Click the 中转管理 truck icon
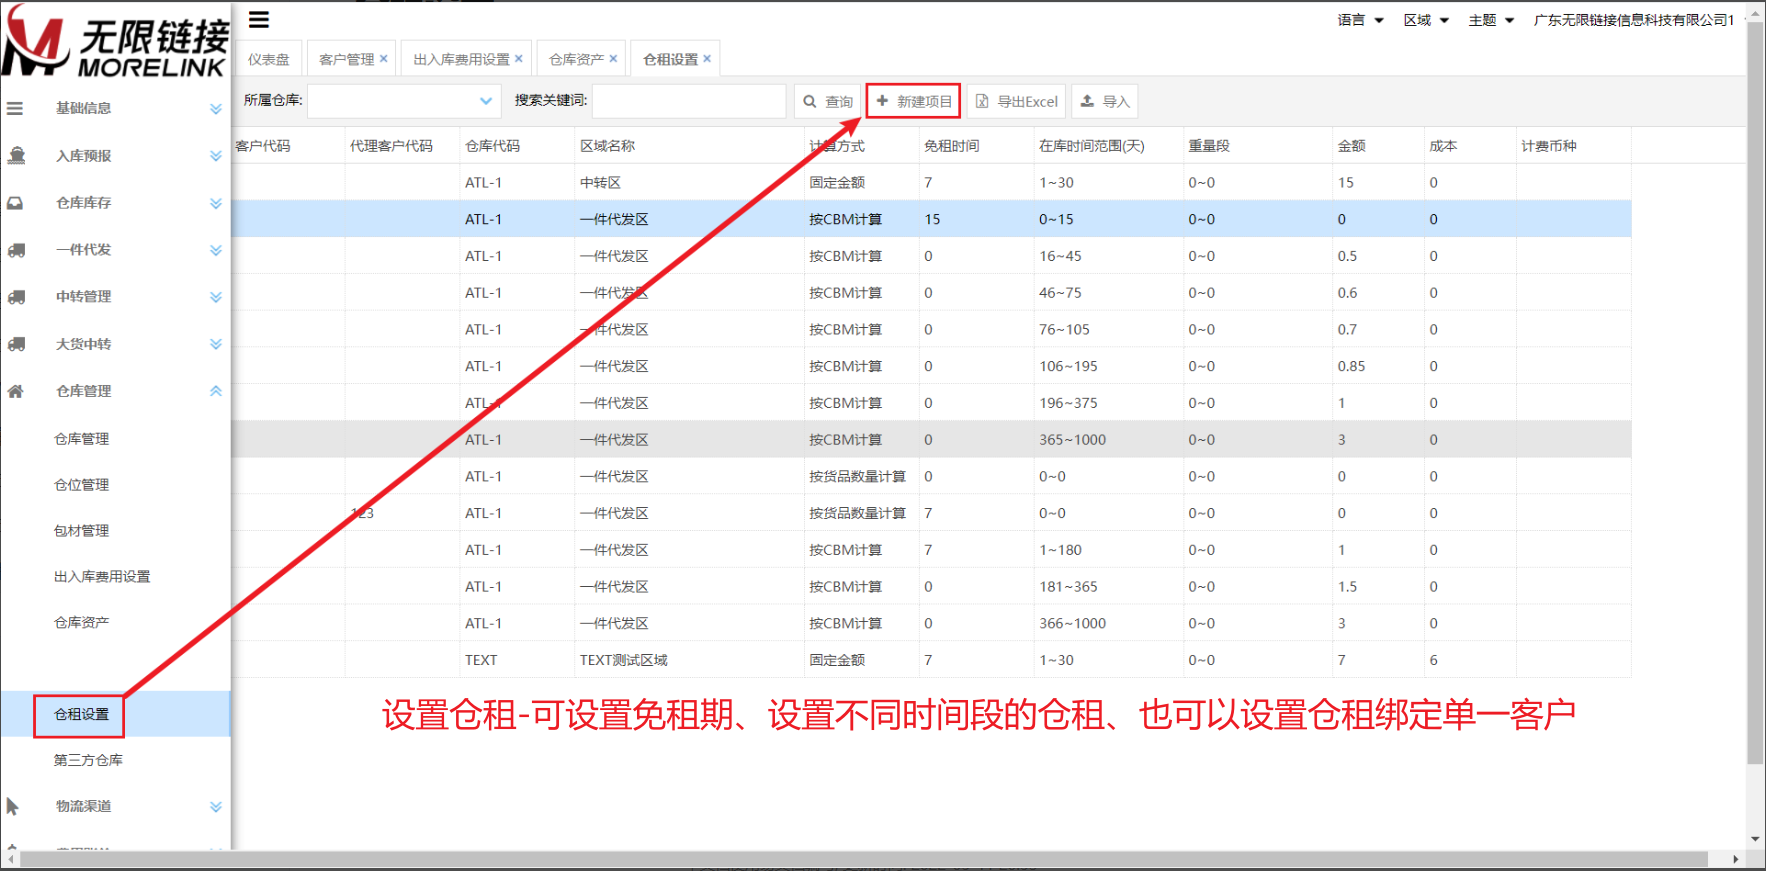 point(16,297)
